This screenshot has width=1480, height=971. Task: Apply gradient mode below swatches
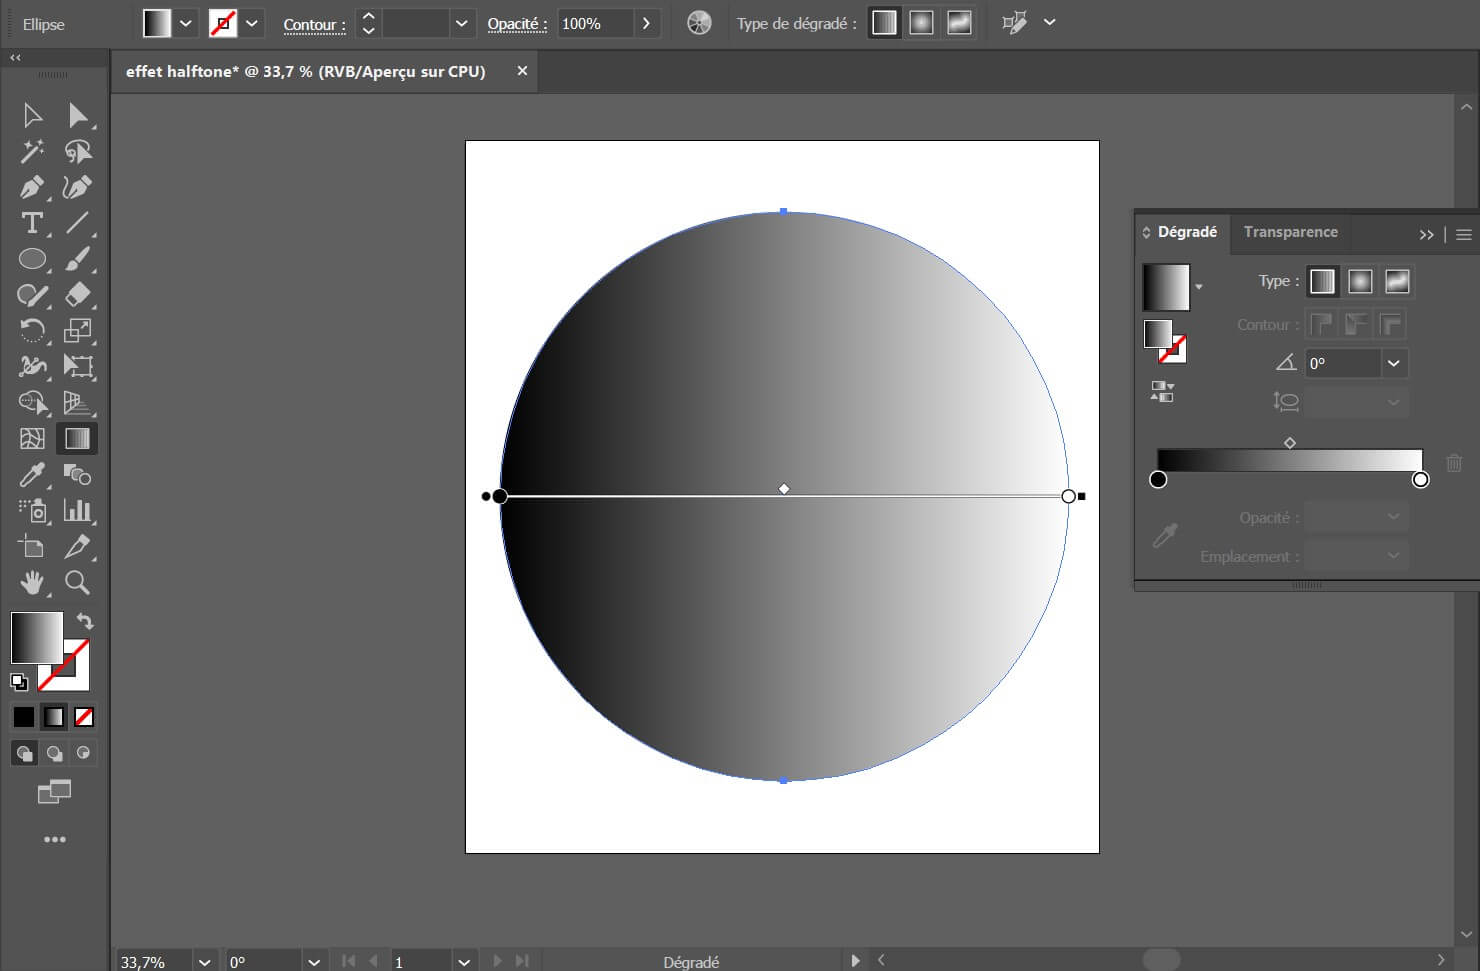(54, 717)
